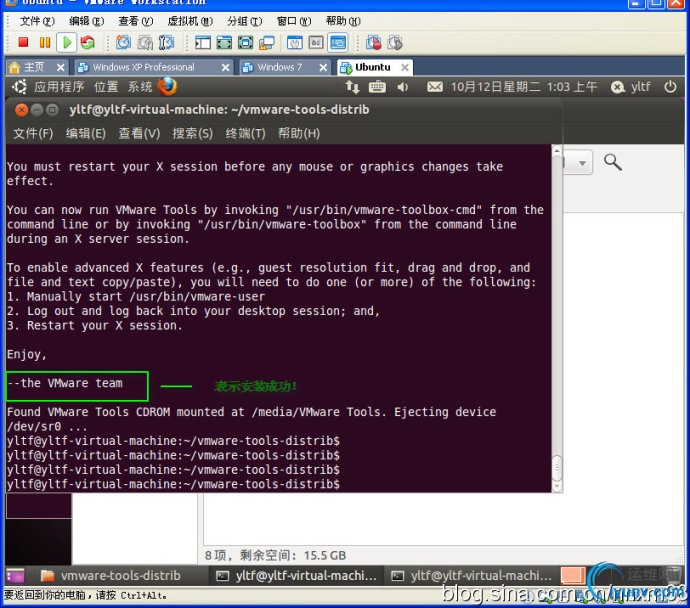Open the Ubuntu 位置 menu
Screen dimensions: 690x608
click(106, 87)
